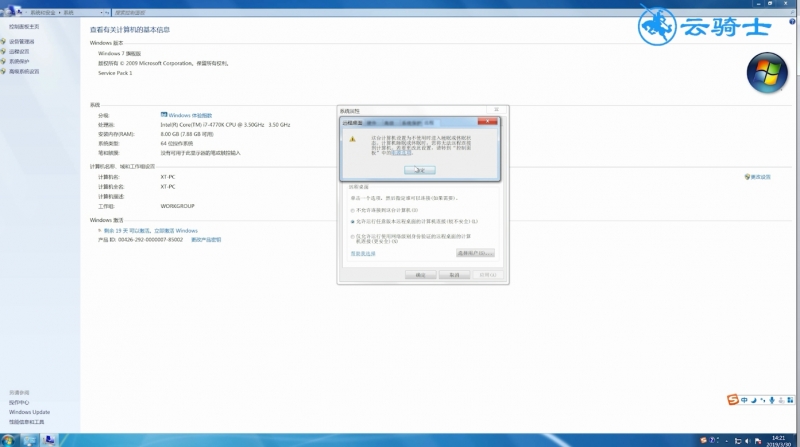Open 性能信息和工具 link in lower left
Viewport: 800px width, 447px height.
pyautogui.click(x=27, y=422)
